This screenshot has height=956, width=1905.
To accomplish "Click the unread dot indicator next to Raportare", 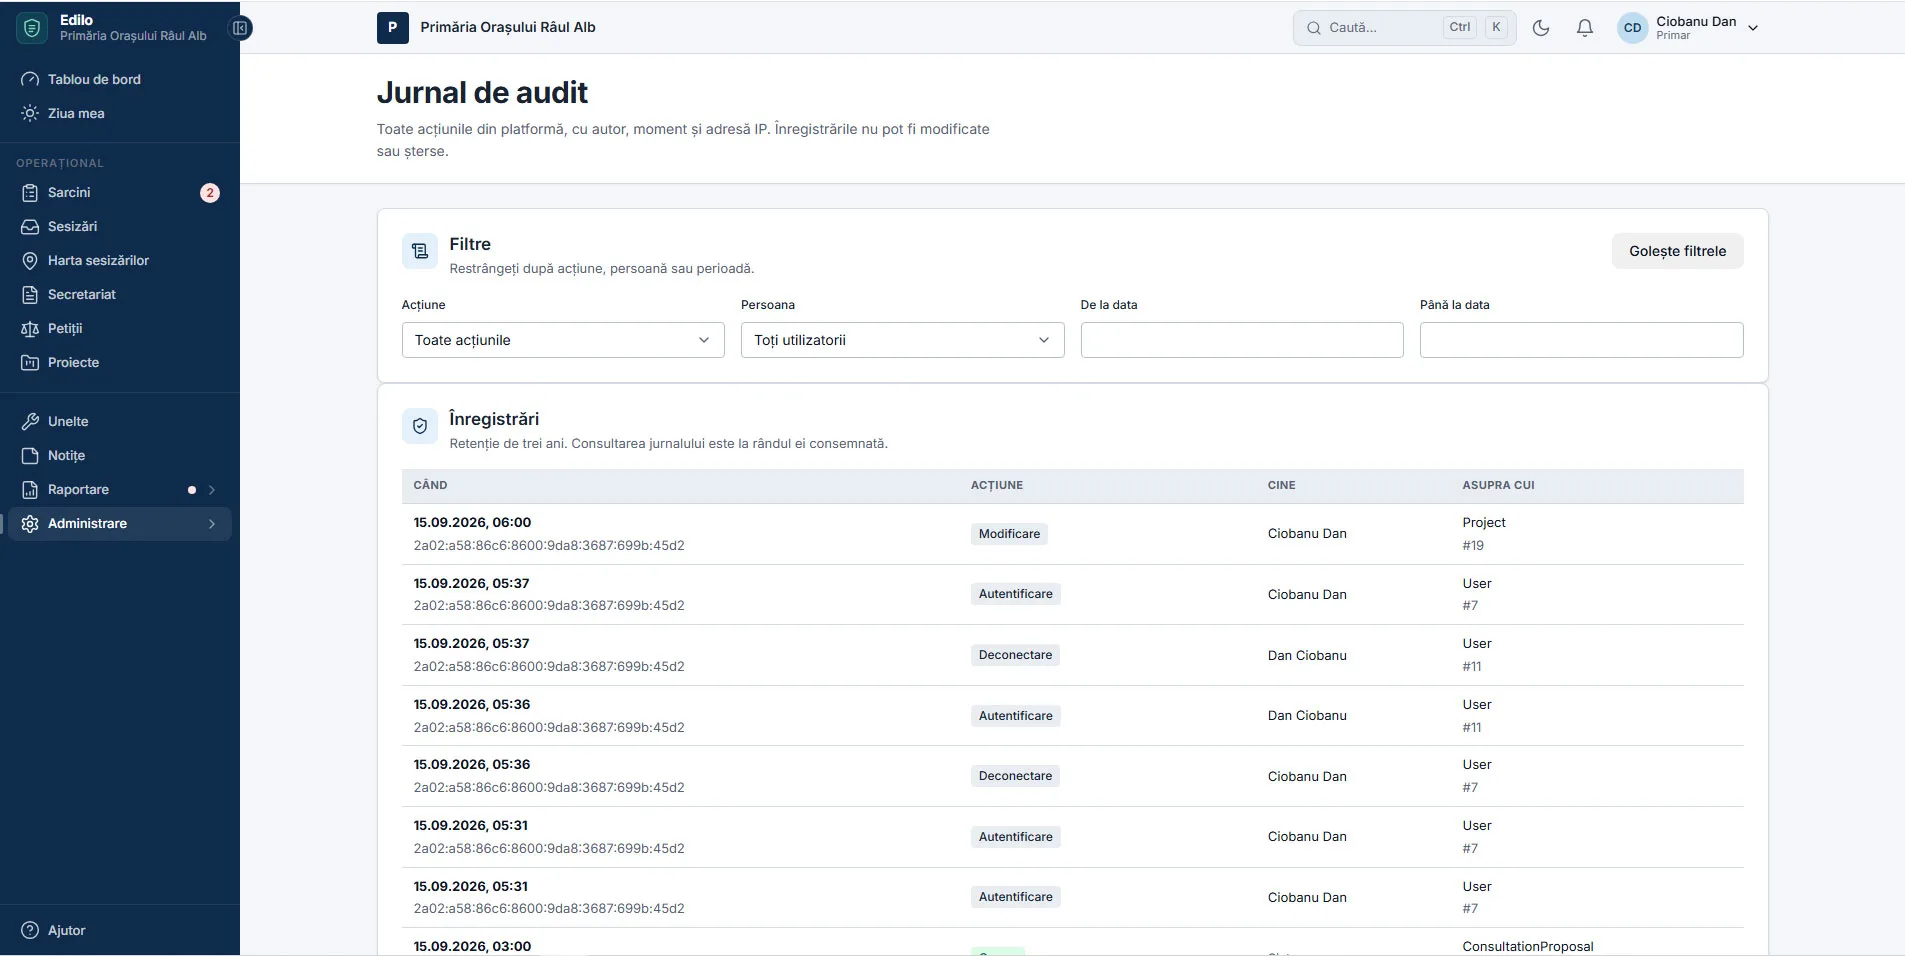I will pos(192,490).
